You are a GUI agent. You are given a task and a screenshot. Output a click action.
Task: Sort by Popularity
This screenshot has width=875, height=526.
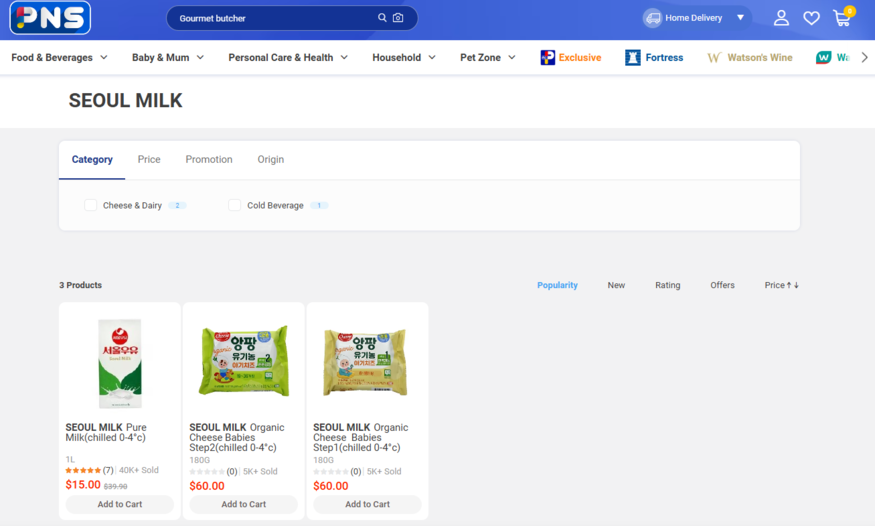[x=557, y=285]
